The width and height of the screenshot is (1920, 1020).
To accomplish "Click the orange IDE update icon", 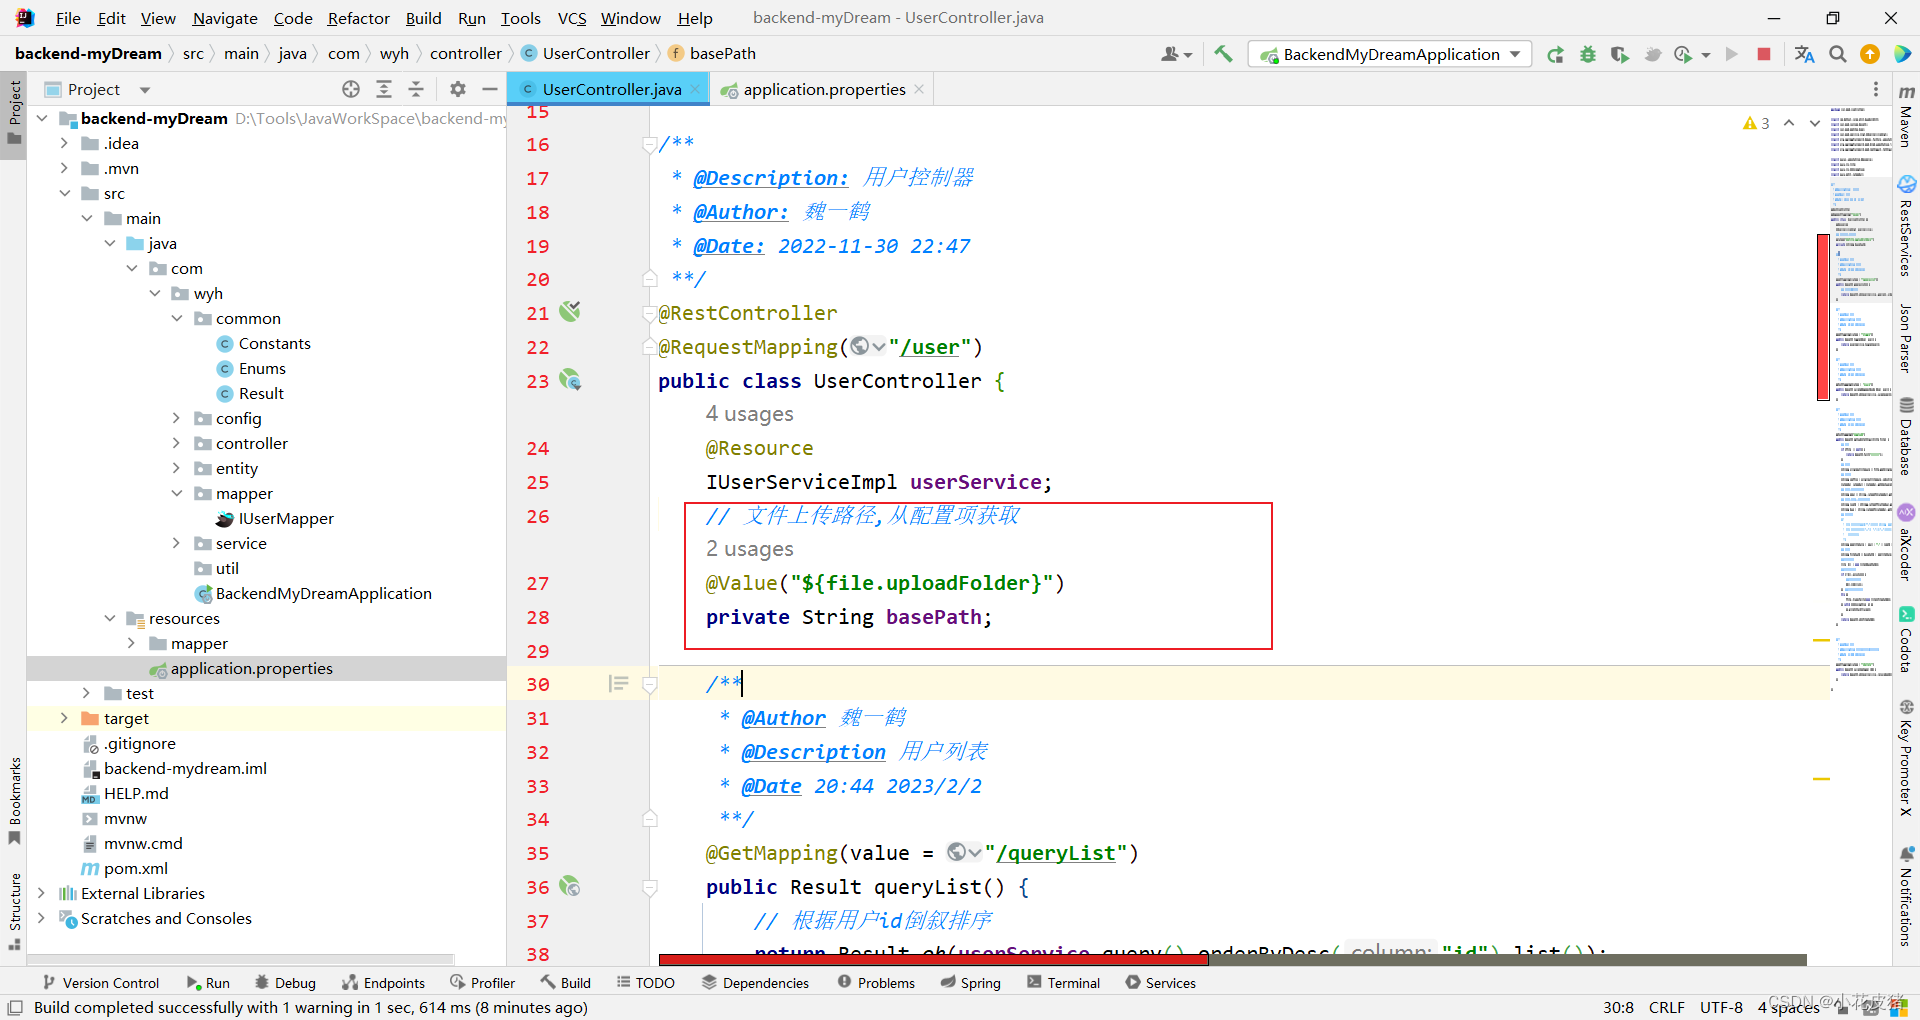I will tap(1870, 54).
